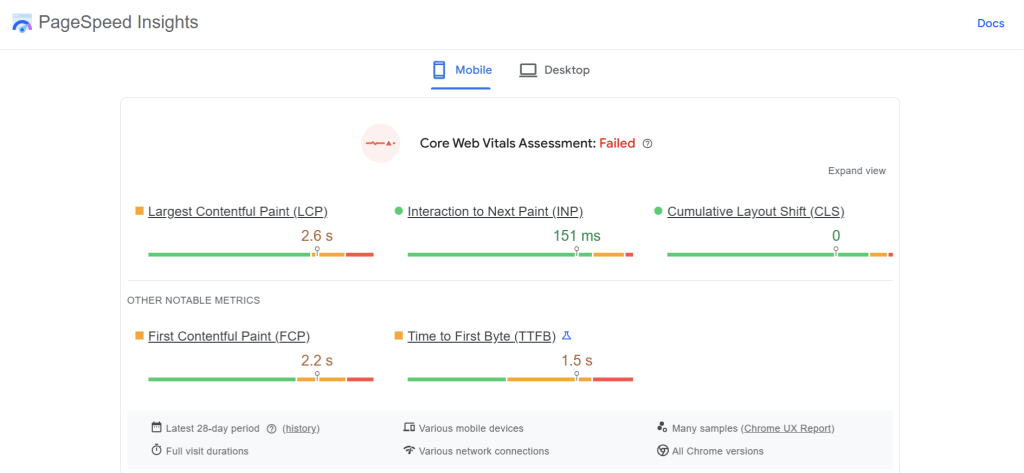Open the history link
Screen dimensions: 1024x473
[x=301, y=429]
